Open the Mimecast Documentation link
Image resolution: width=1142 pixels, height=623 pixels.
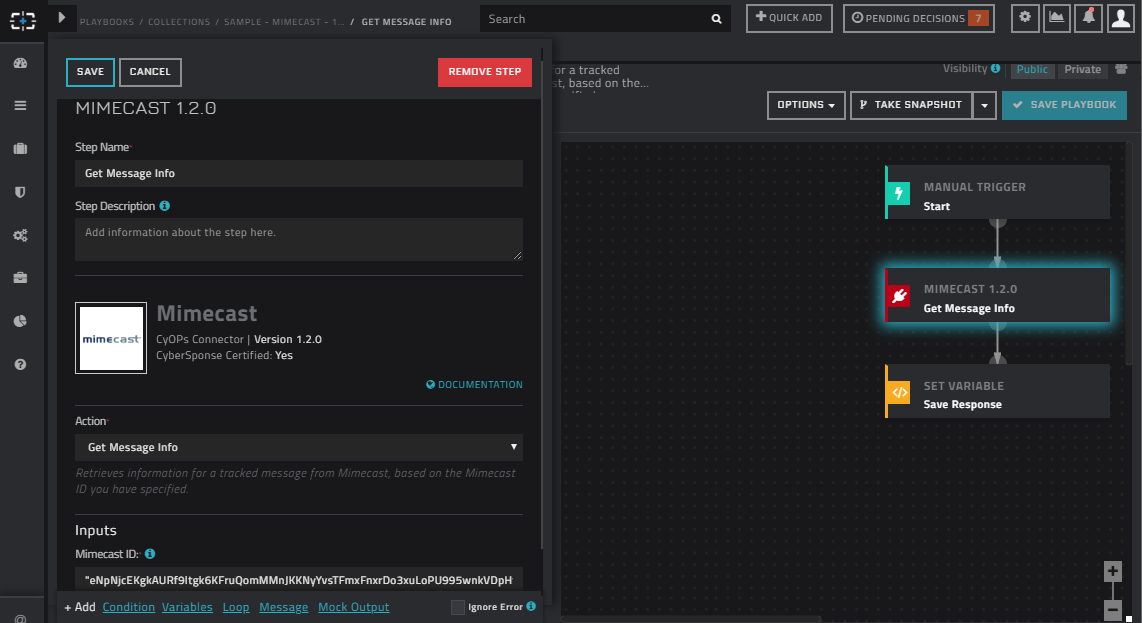(x=474, y=384)
